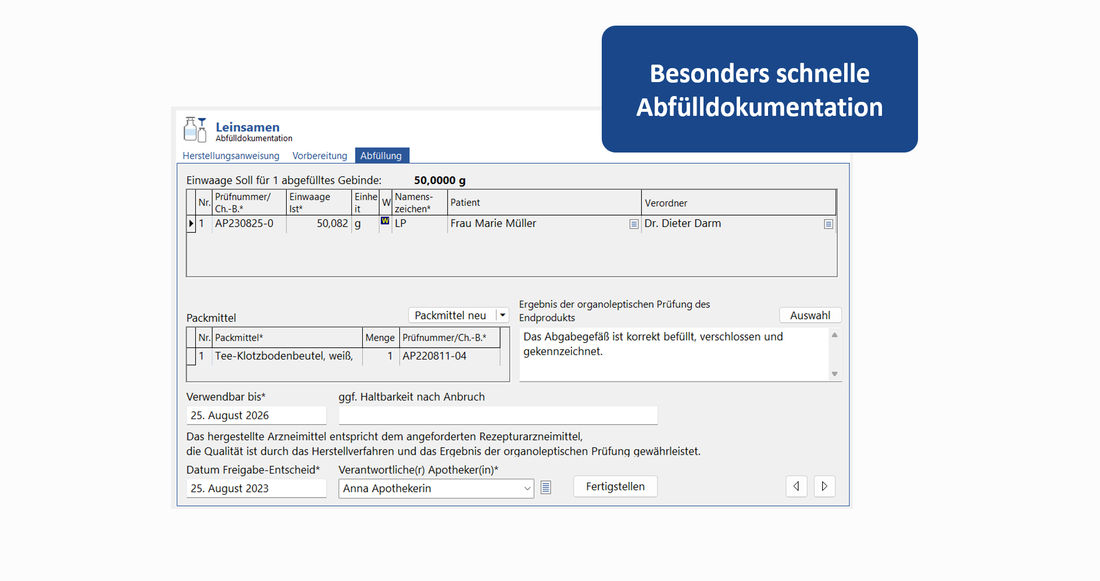This screenshot has height=581, width=1100.
Task: Click the Patient column header
Action: [x=544, y=203]
